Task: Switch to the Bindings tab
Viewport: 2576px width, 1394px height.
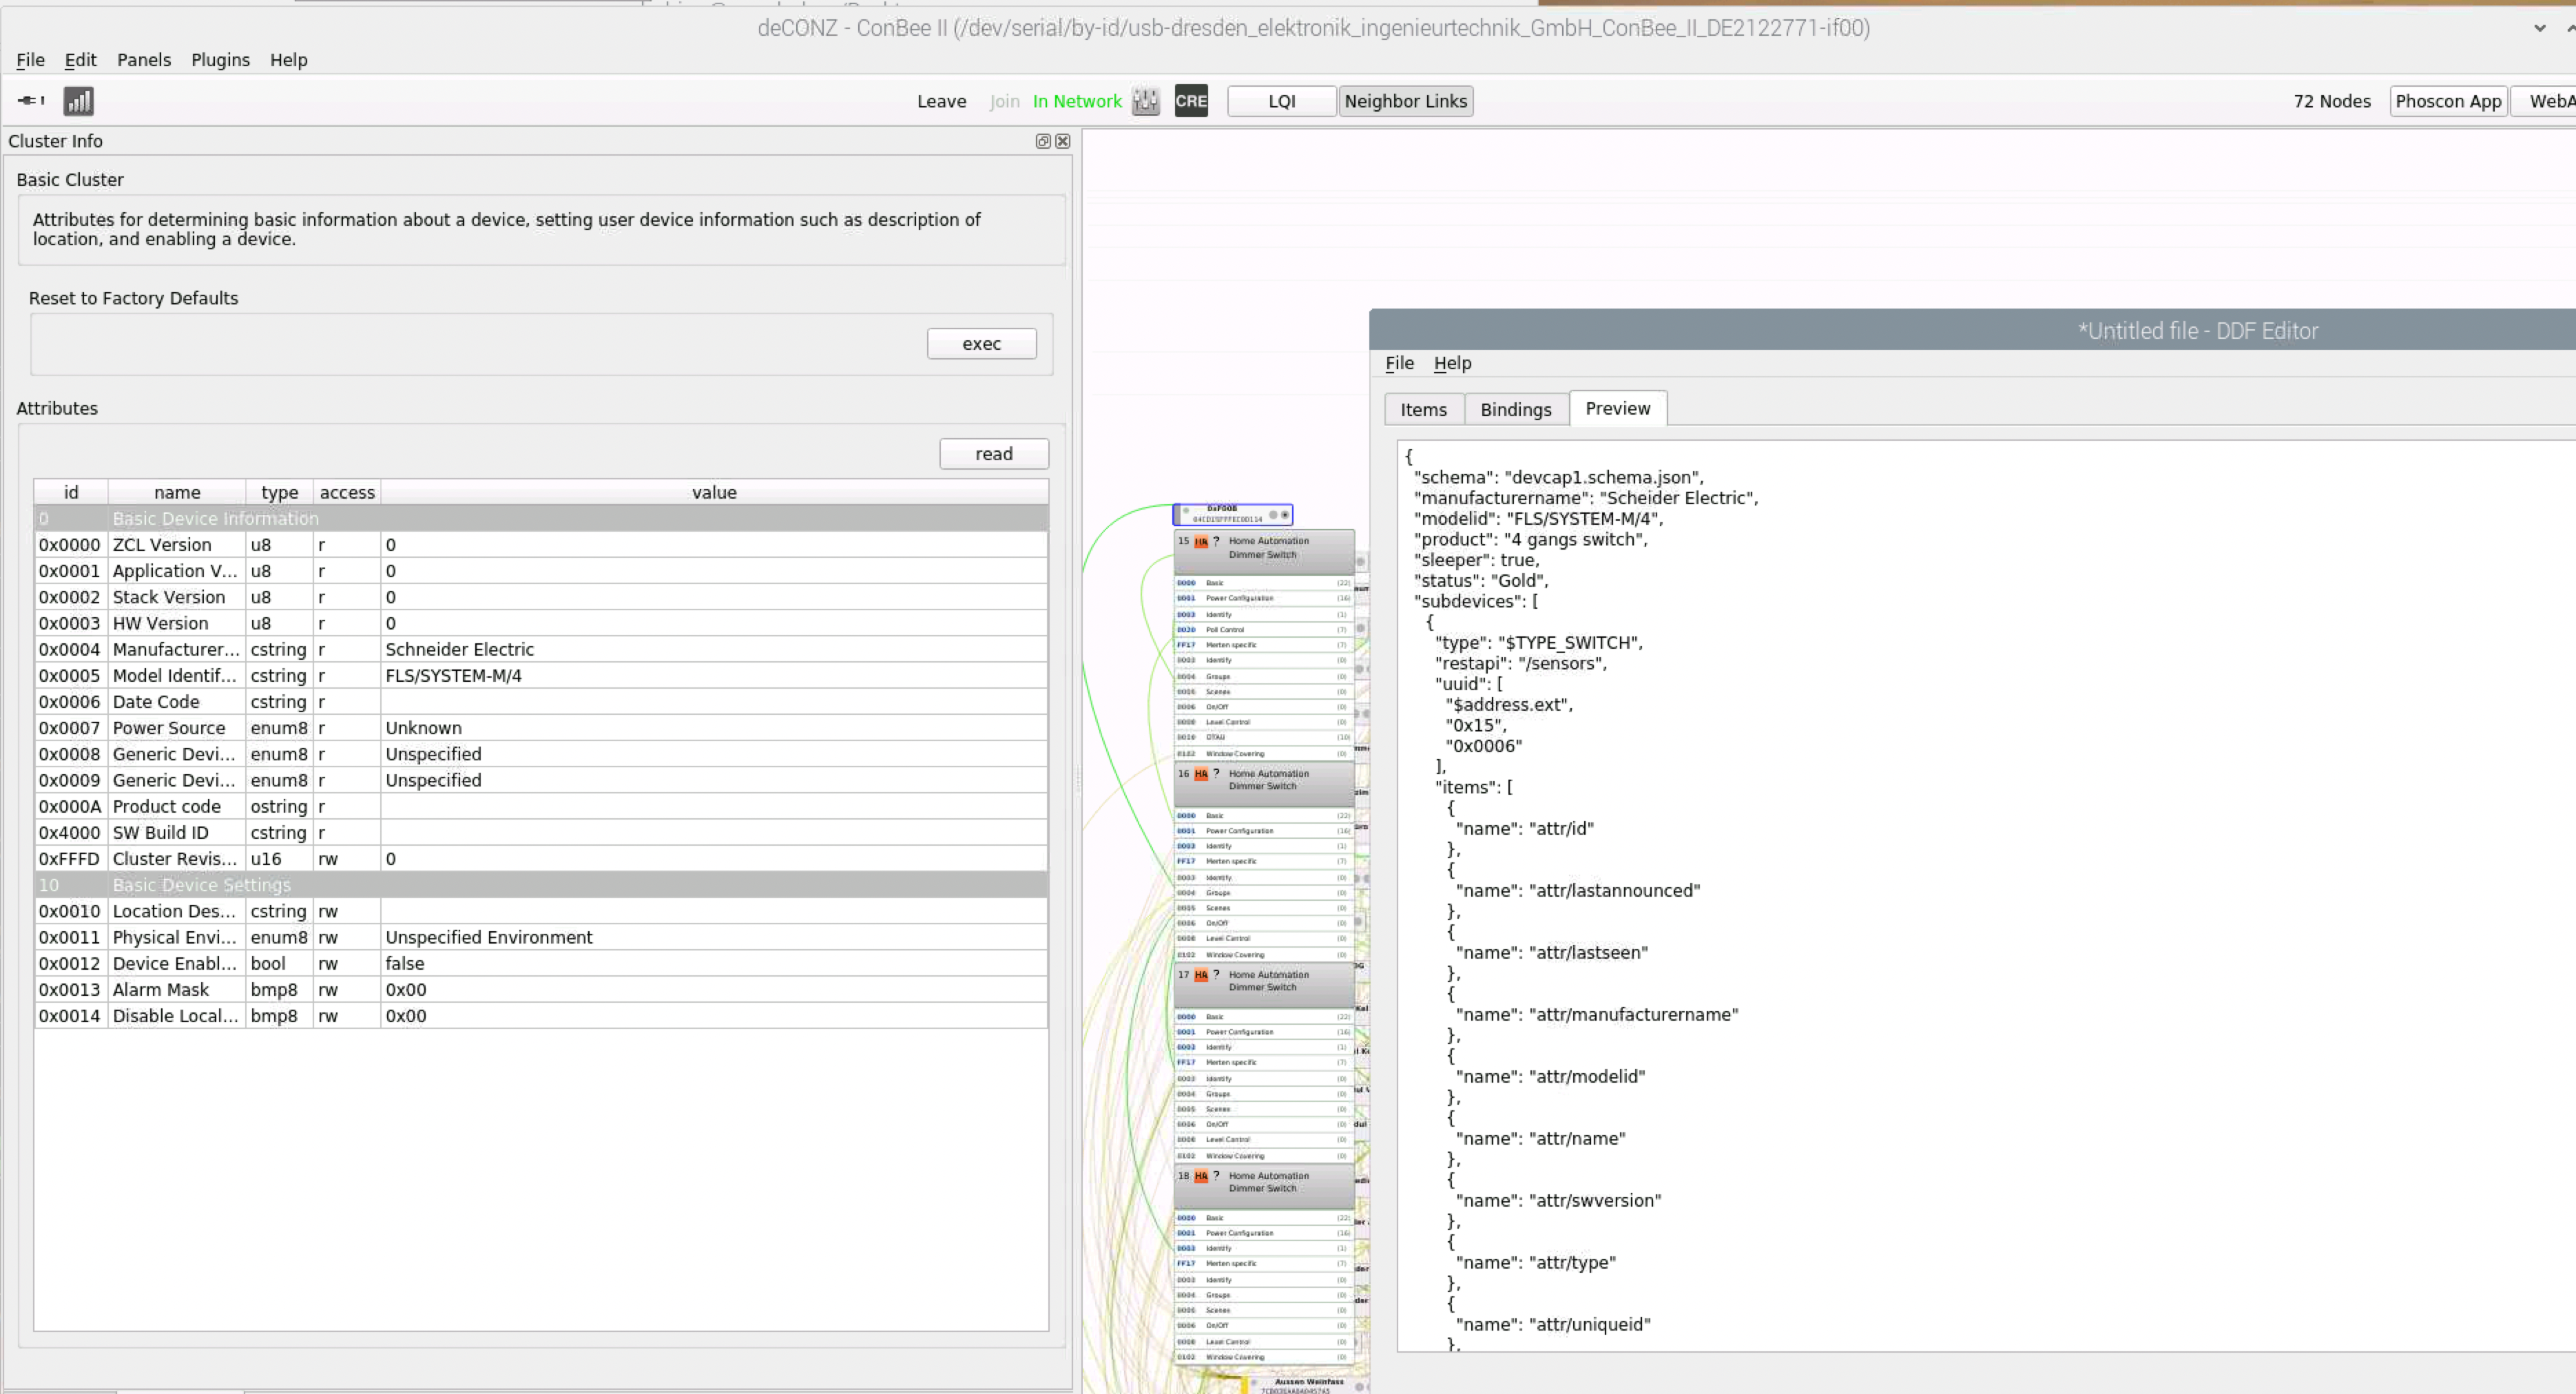Action: (x=1515, y=409)
